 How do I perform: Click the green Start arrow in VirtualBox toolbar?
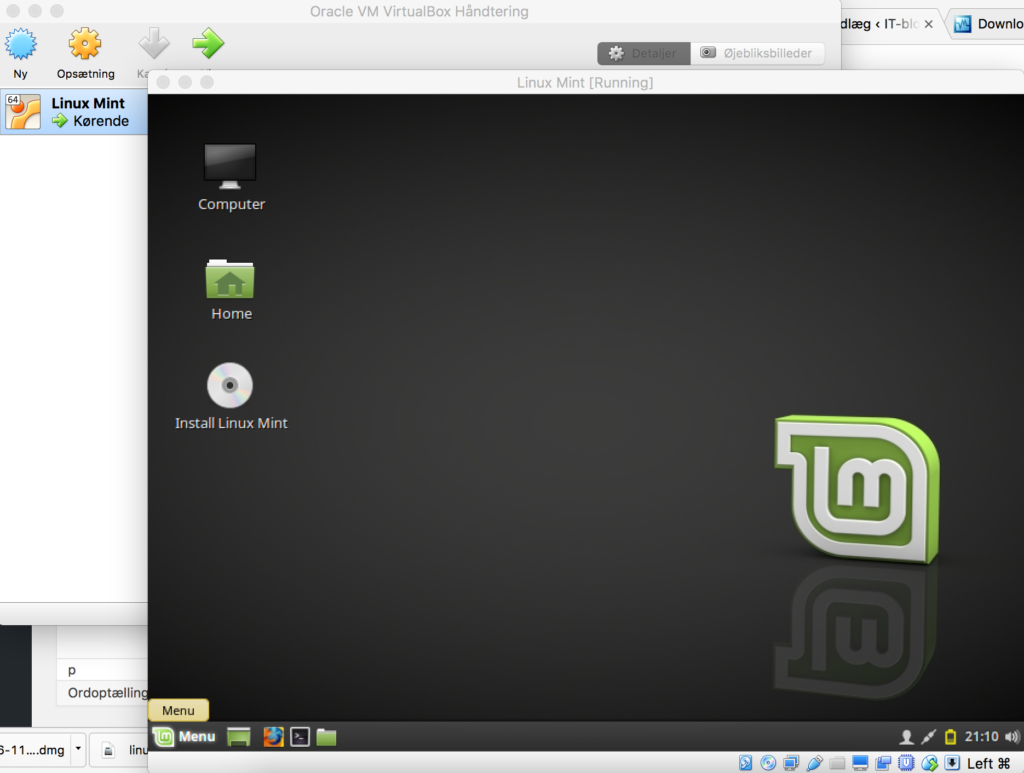pos(208,44)
